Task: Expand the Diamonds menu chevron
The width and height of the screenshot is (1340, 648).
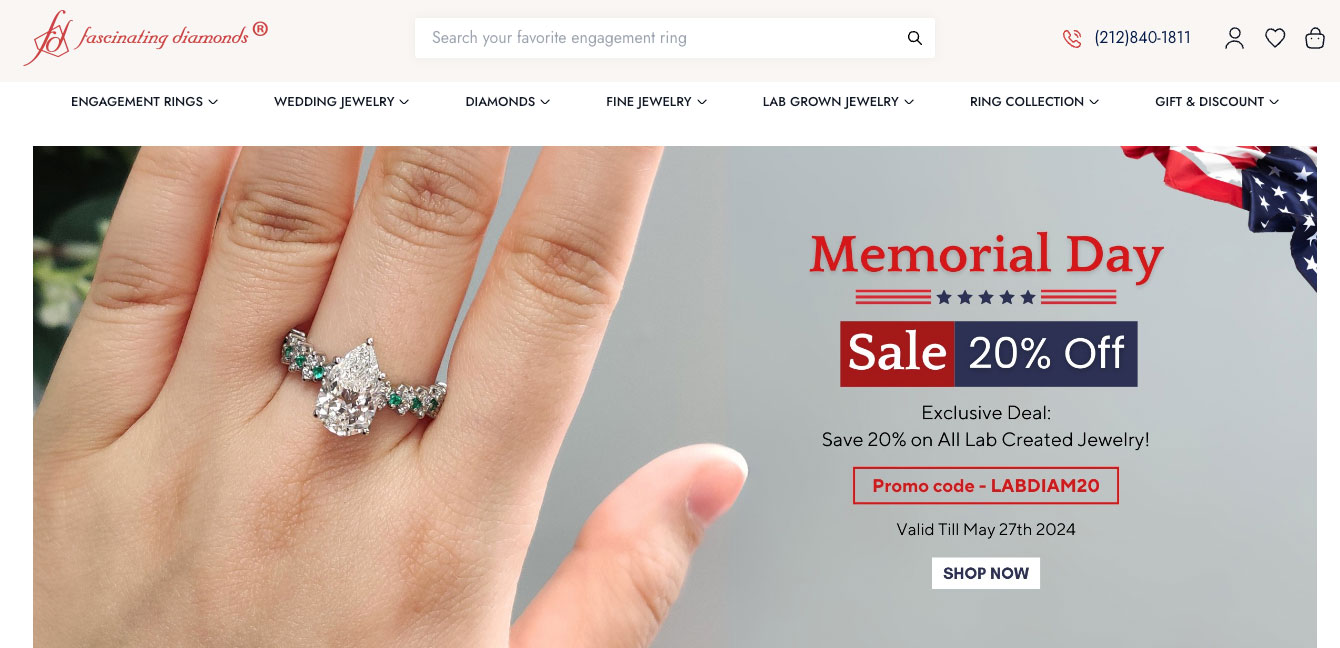Action: [x=545, y=102]
